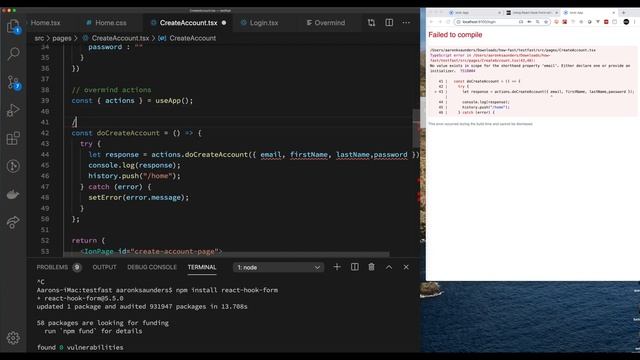The height and width of the screenshot is (360, 640).
Task: Click the underlined 'email' on line 44
Action: click(271, 155)
